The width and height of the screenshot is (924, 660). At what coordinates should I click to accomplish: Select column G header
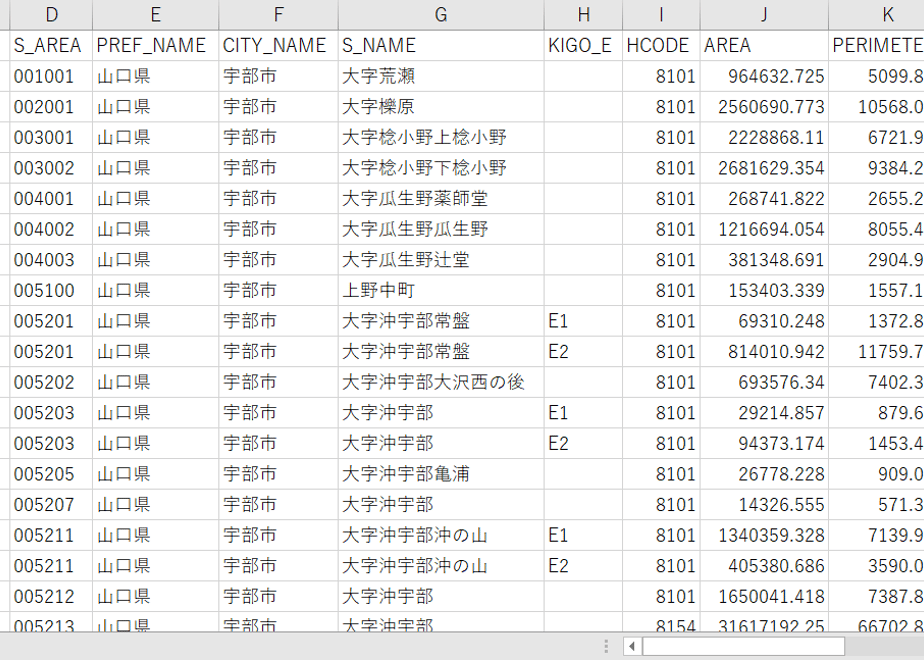click(x=441, y=15)
